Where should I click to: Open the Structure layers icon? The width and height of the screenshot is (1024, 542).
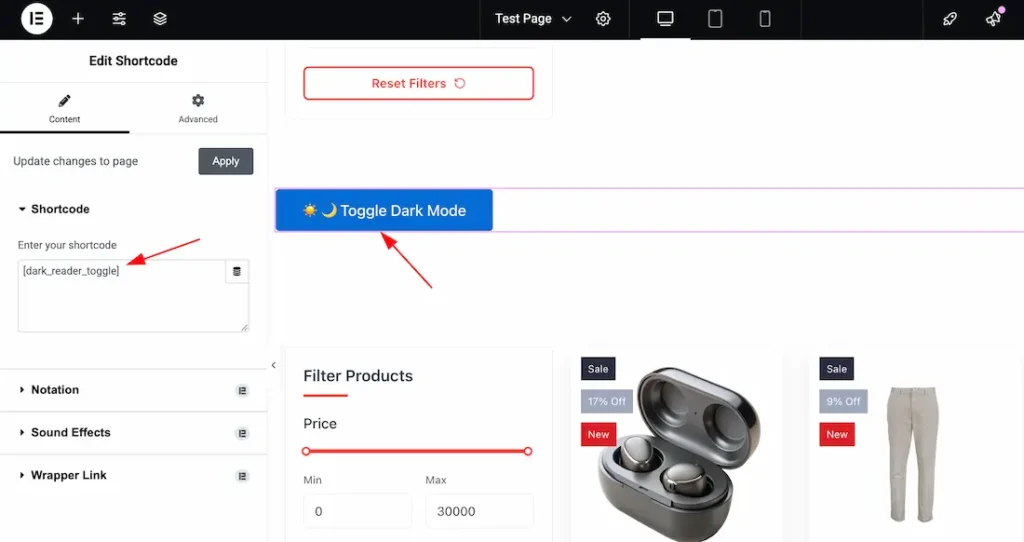click(x=160, y=19)
